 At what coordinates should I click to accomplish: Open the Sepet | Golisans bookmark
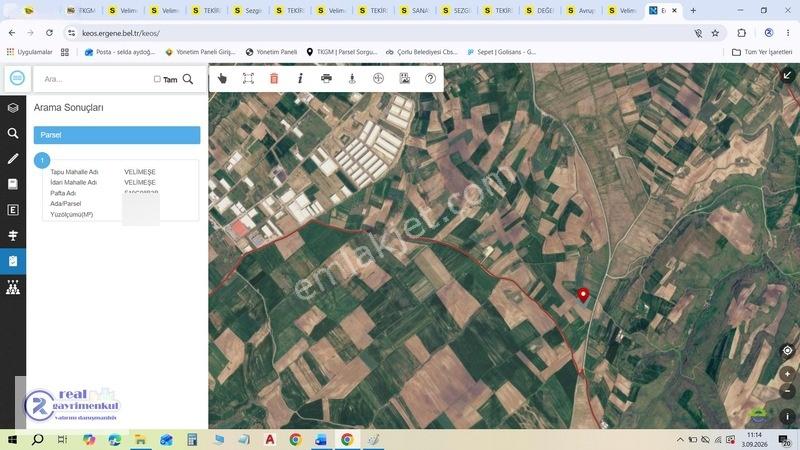(x=502, y=52)
